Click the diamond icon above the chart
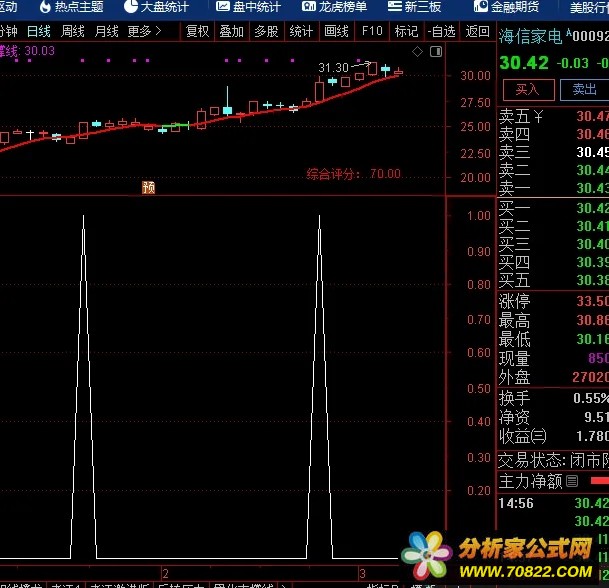Viewport: 609px width, 588px height. 417,51
